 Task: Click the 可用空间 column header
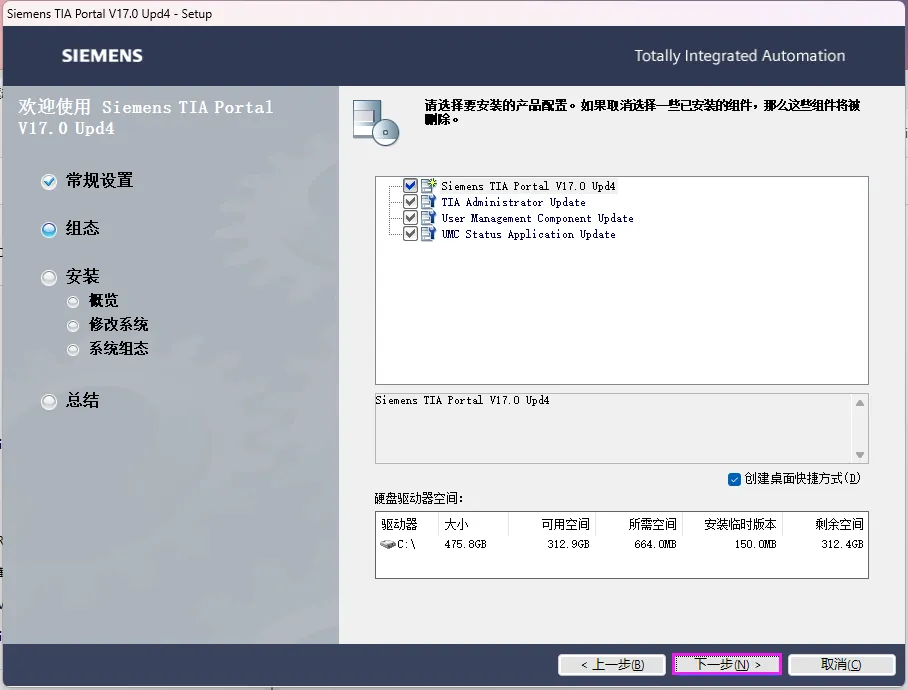(551, 524)
